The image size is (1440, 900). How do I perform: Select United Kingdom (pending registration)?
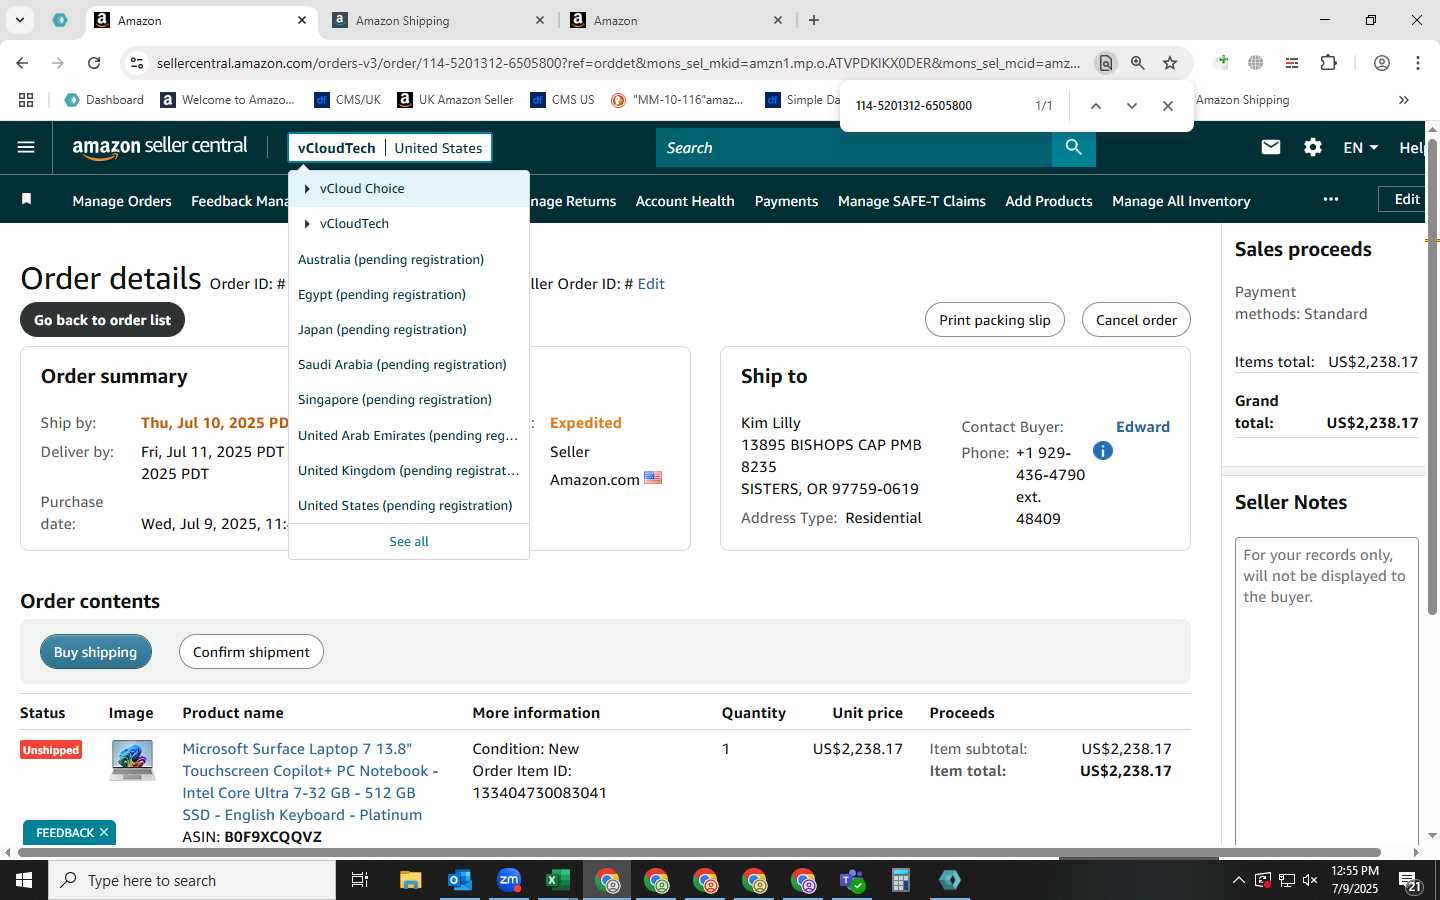[x=408, y=470]
